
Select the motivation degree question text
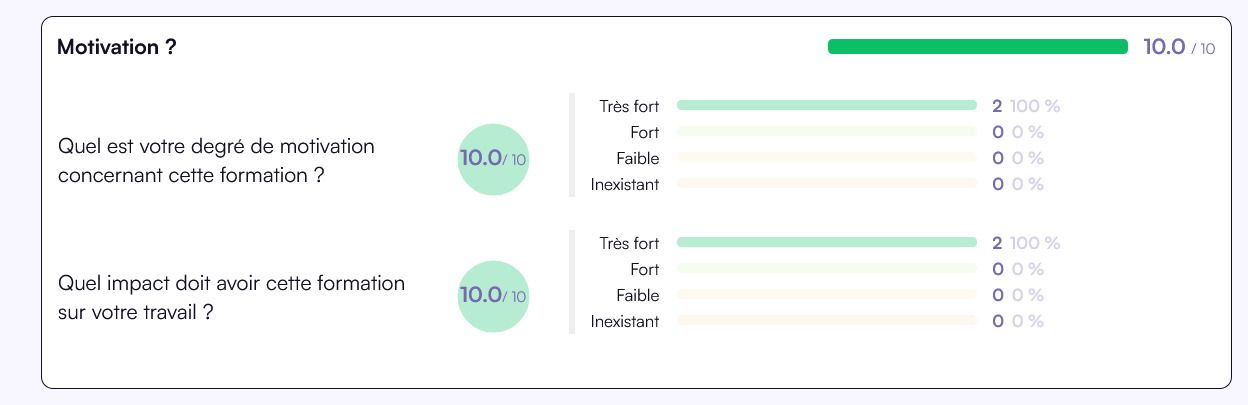pyautogui.click(x=217, y=160)
